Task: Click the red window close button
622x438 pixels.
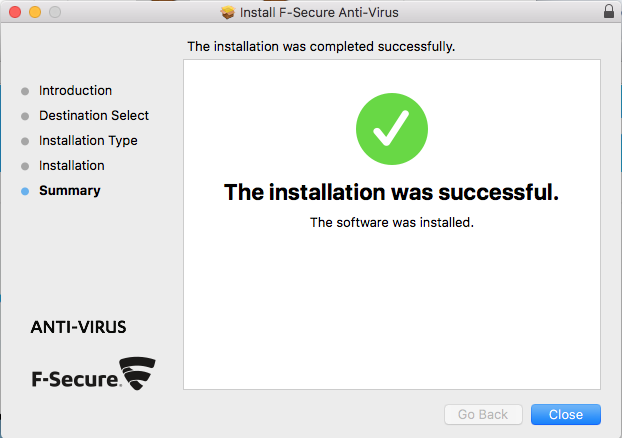Action: [14, 12]
